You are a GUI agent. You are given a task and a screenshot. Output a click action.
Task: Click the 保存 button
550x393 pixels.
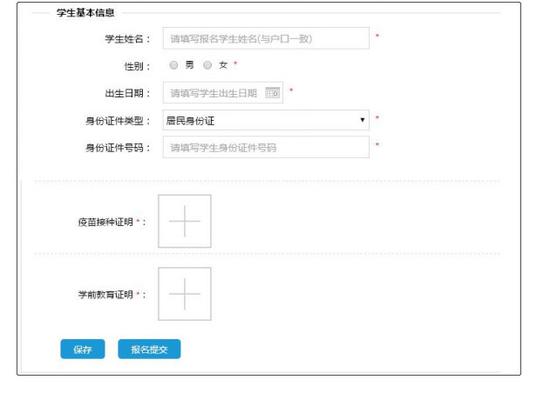(82, 349)
